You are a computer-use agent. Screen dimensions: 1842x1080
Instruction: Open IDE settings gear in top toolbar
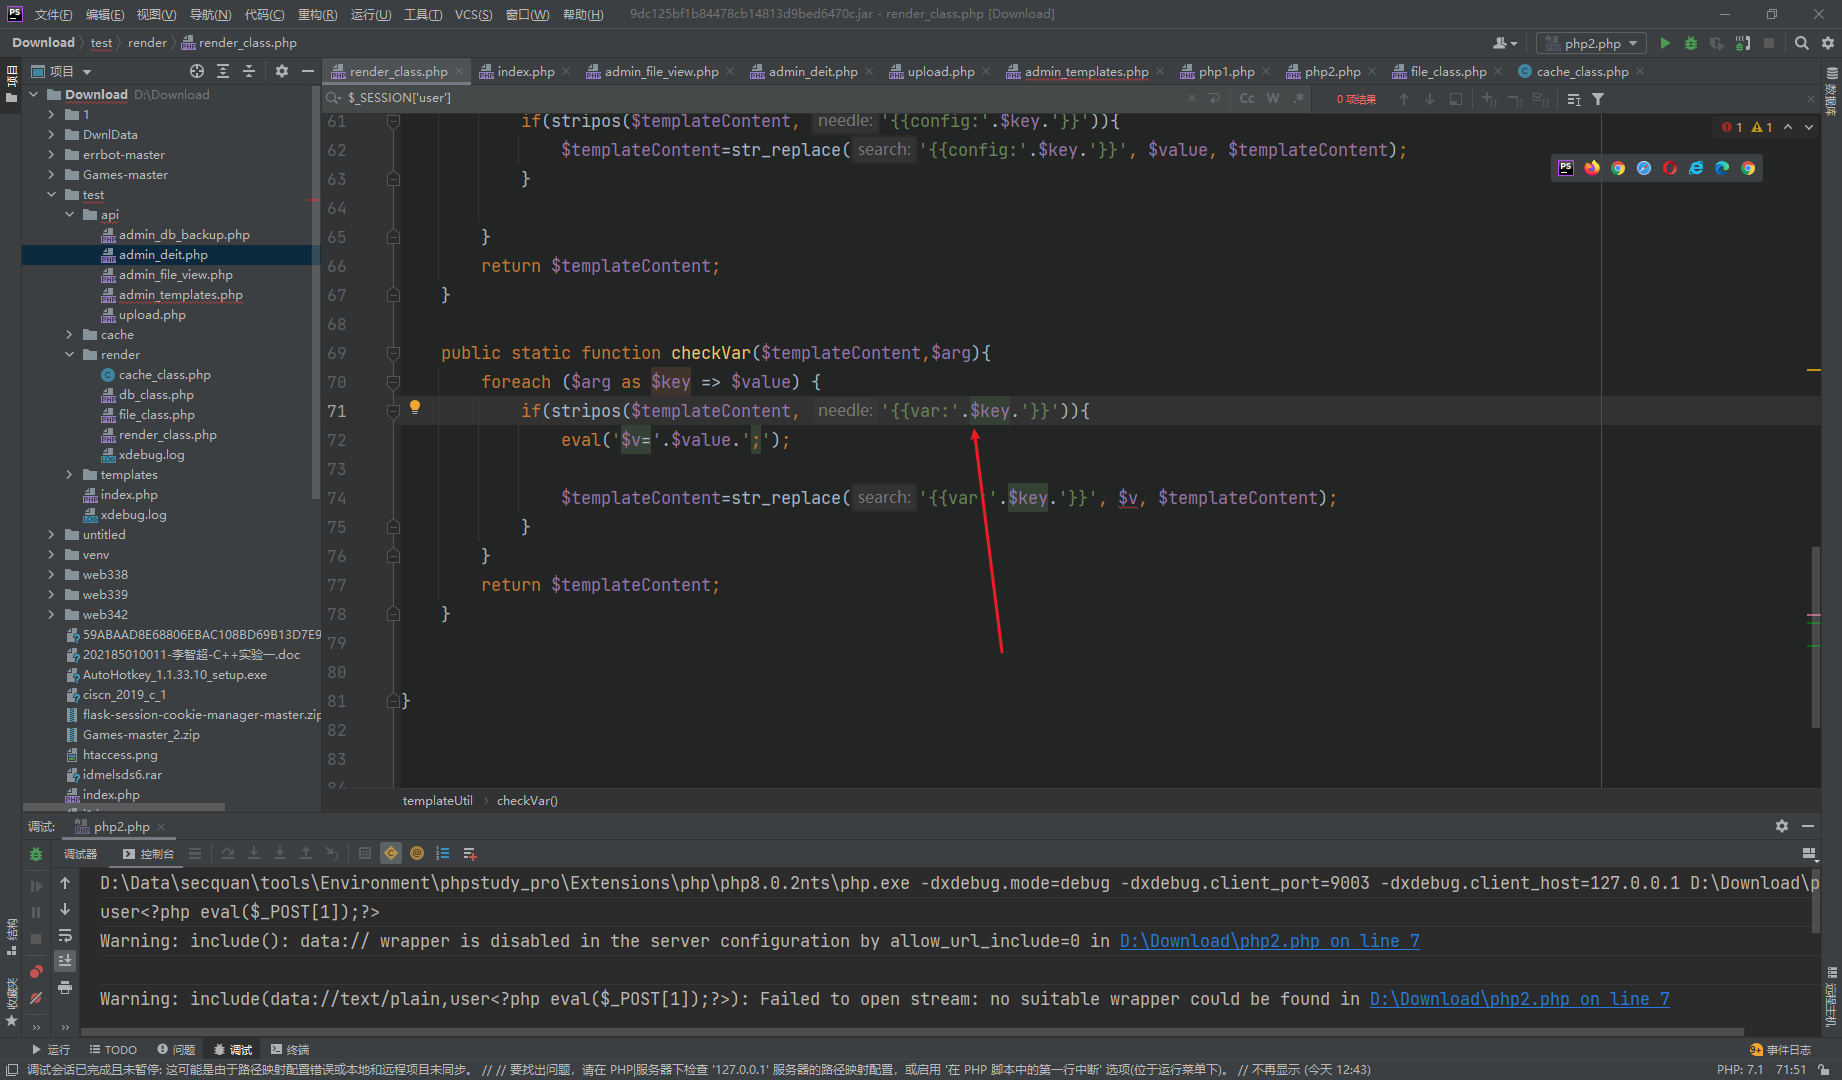(x=1828, y=43)
